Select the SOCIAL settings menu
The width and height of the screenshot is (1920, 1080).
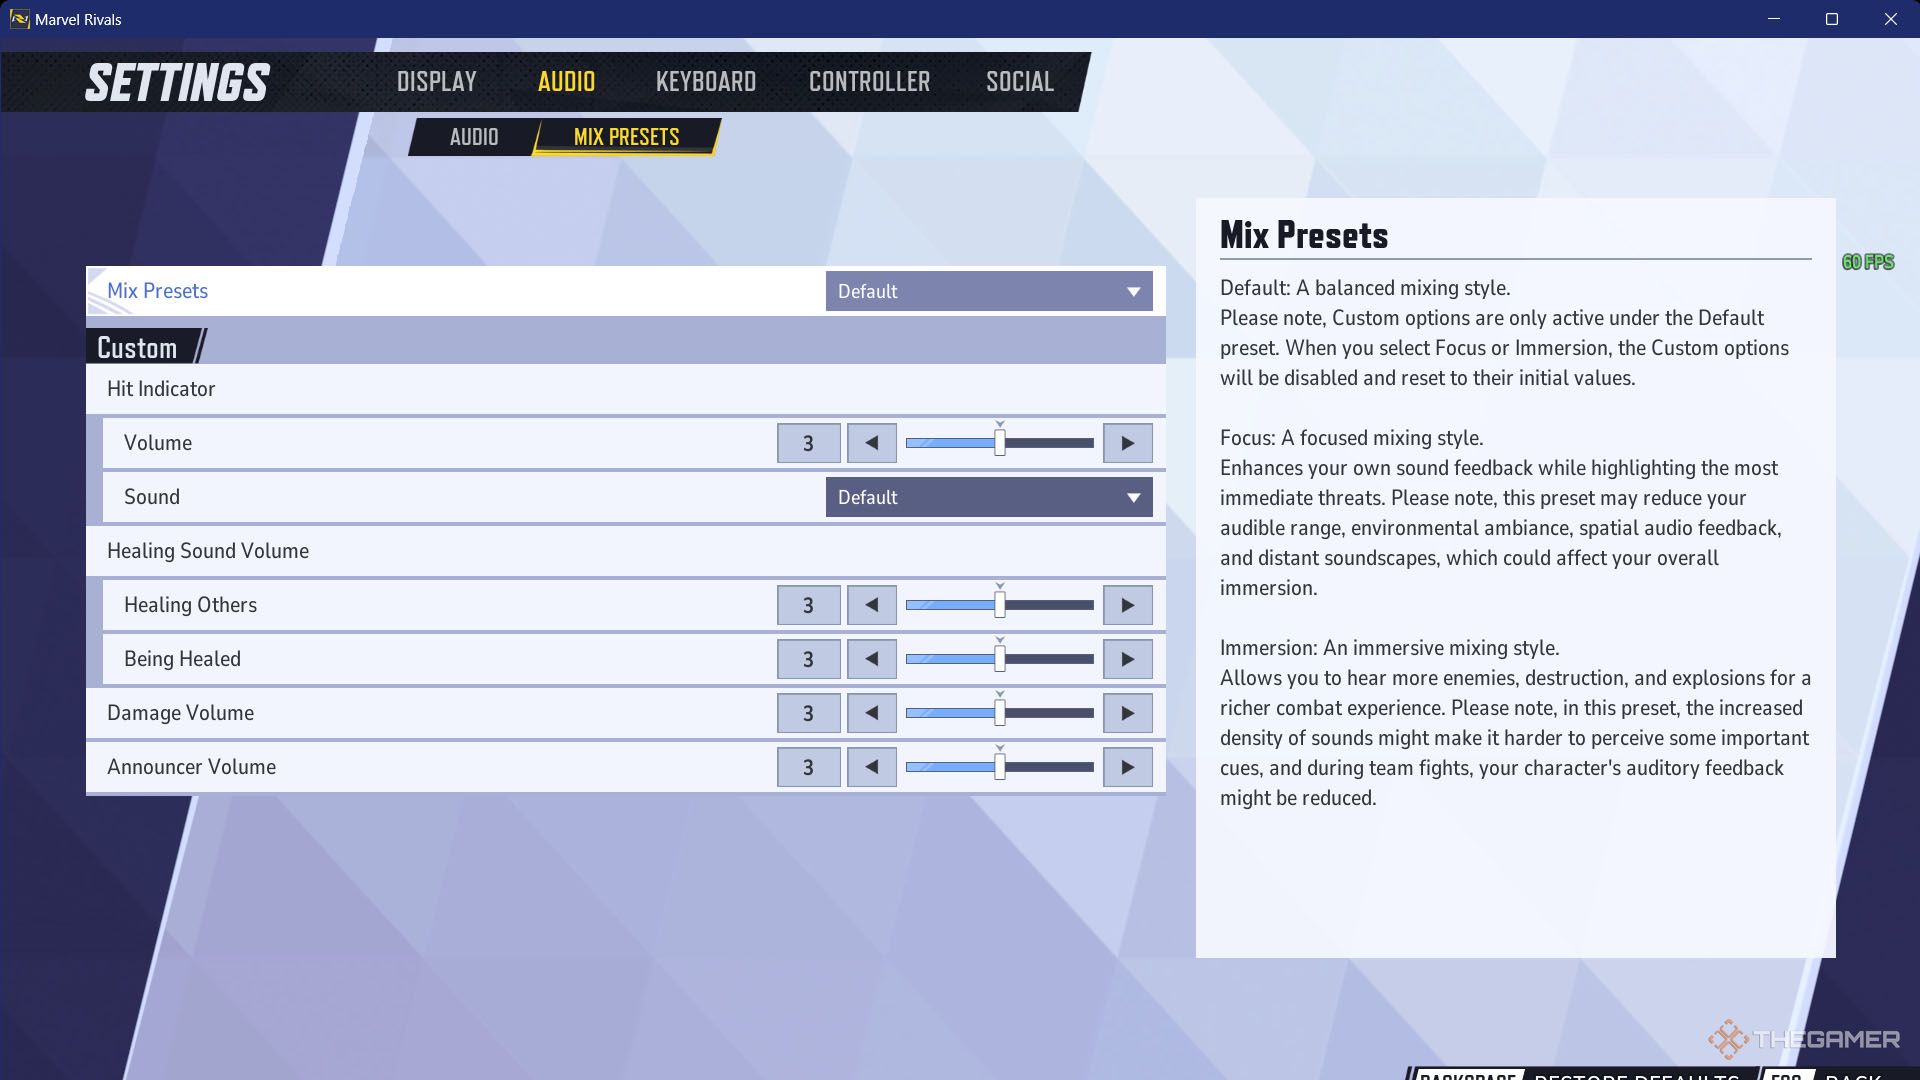(x=1019, y=82)
